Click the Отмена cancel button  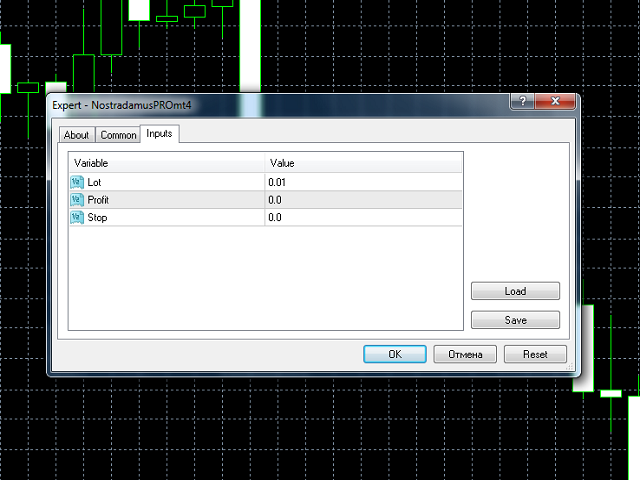(465, 354)
